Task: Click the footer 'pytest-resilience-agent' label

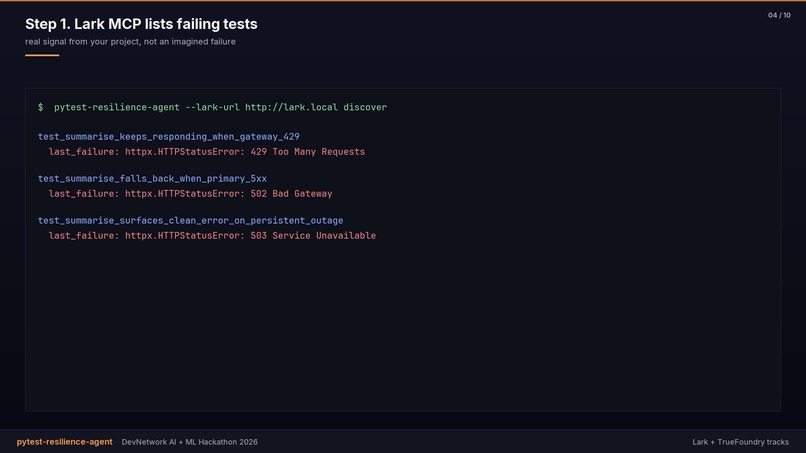Action: (64, 442)
